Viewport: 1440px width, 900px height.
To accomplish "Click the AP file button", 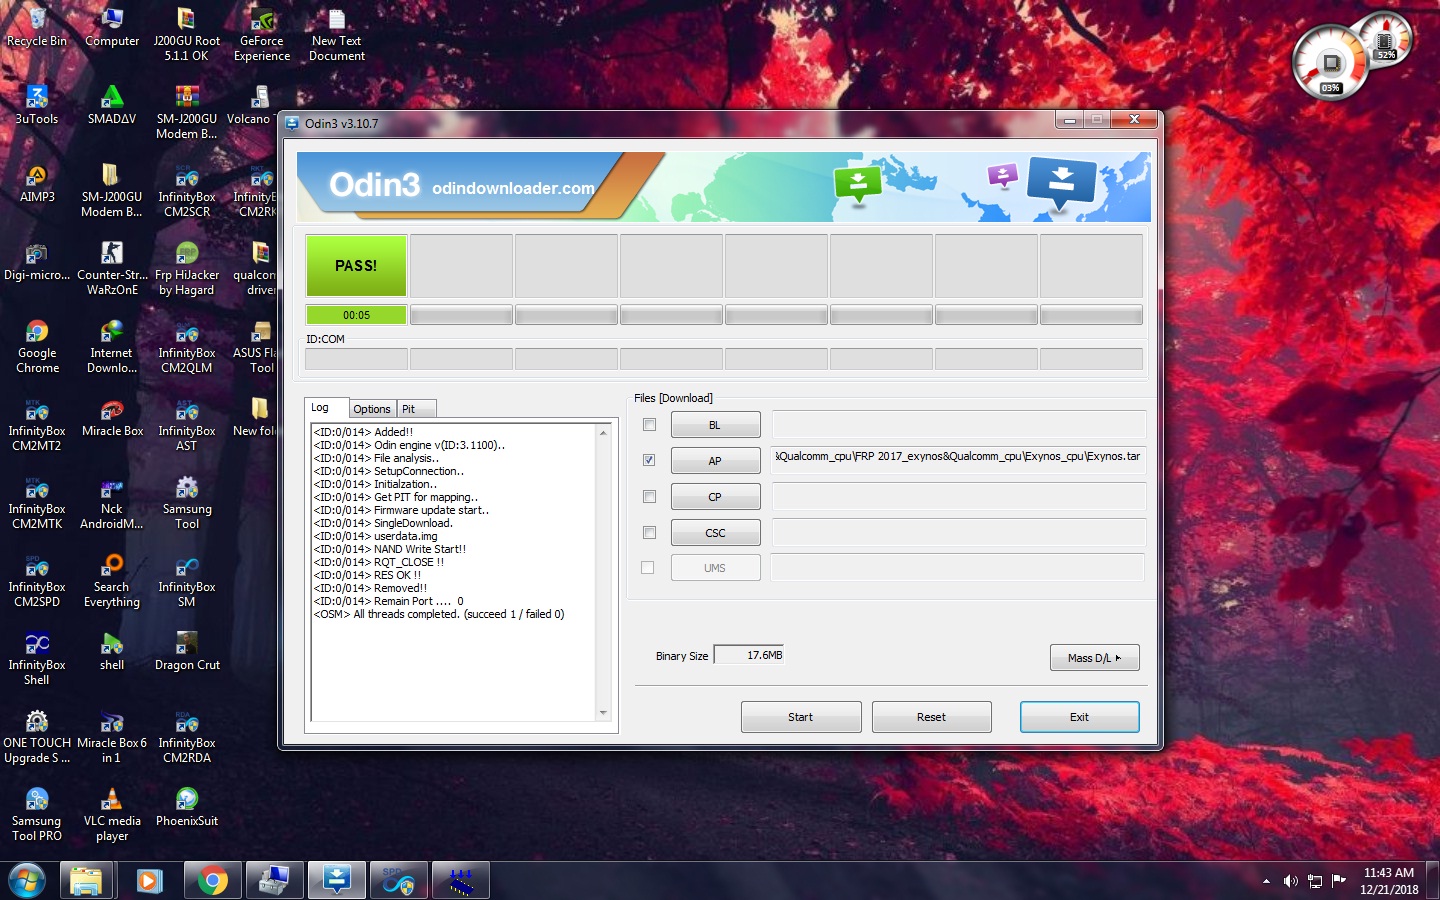I will click(715, 461).
